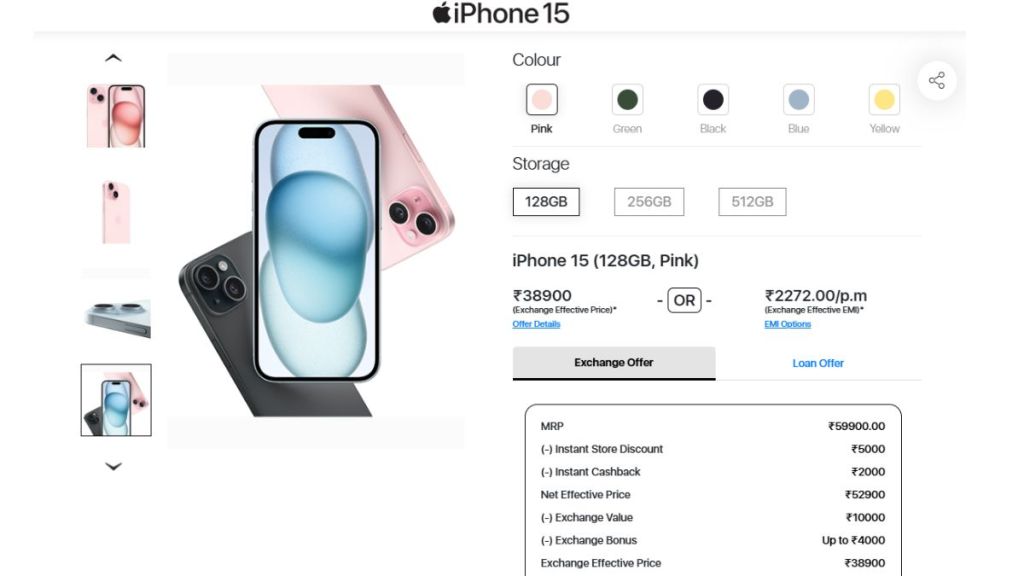Select the Blue colour swatch
This screenshot has height=576, width=1024.
pos(798,99)
